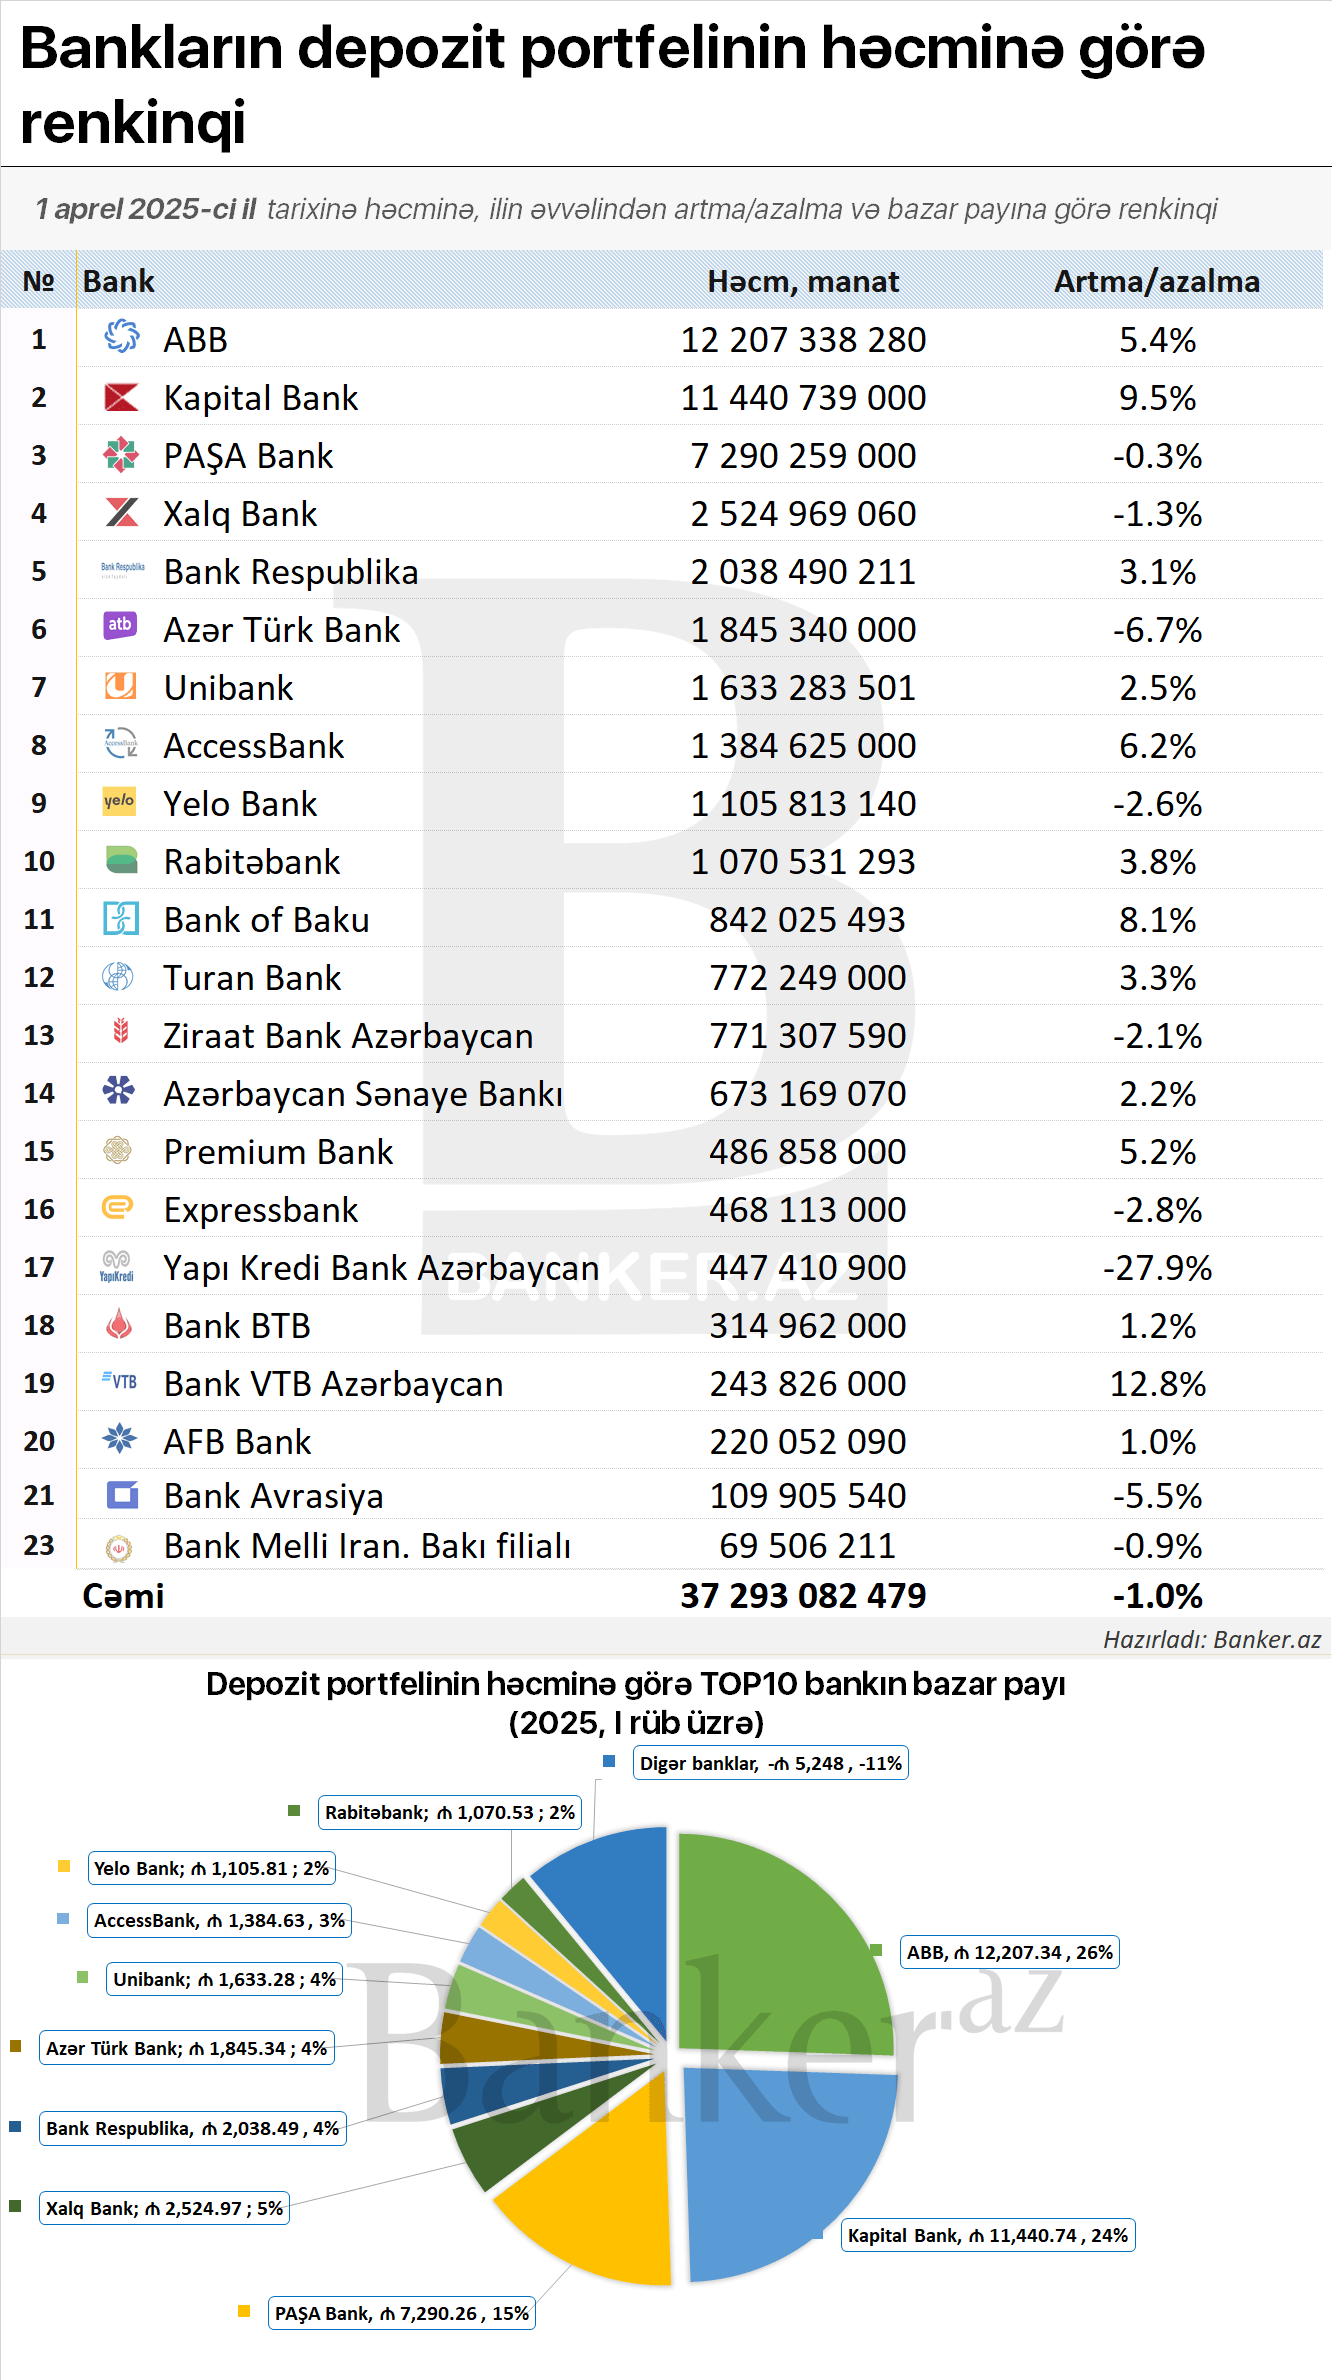Click the value '69 506 211'
Screen dimensions: 1332x2380
pos(807,1546)
